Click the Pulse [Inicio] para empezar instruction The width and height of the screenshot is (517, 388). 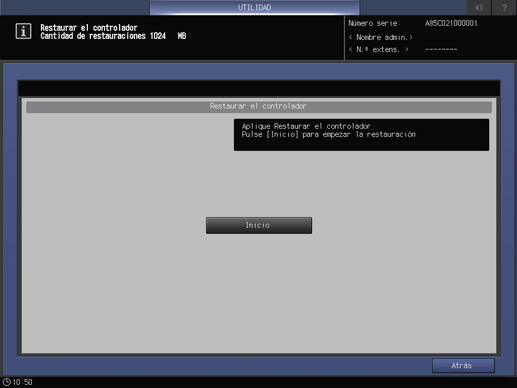pyautogui.click(x=328, y=134)
